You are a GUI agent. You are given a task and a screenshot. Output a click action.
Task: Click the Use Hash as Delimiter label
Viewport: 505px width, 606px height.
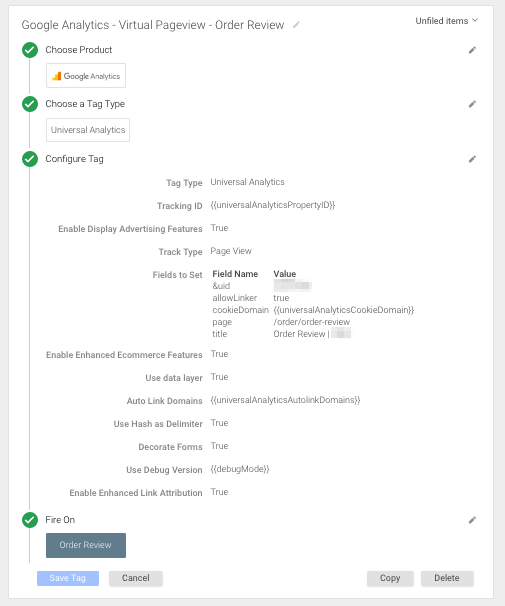[x=158, y=424]
